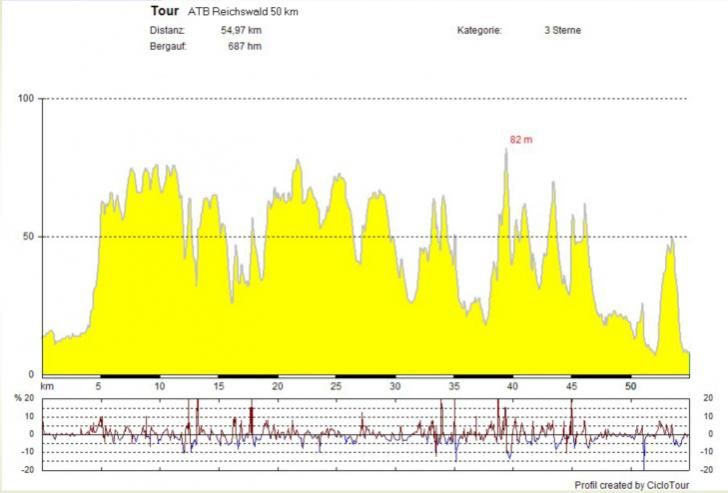
Task: Select the 3 Sterne category value
Action: coord(562,30)
